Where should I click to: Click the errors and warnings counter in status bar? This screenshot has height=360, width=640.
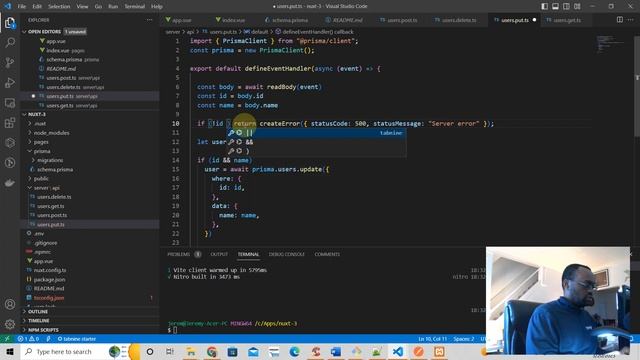pyautogui.click(x=28, y=339)
